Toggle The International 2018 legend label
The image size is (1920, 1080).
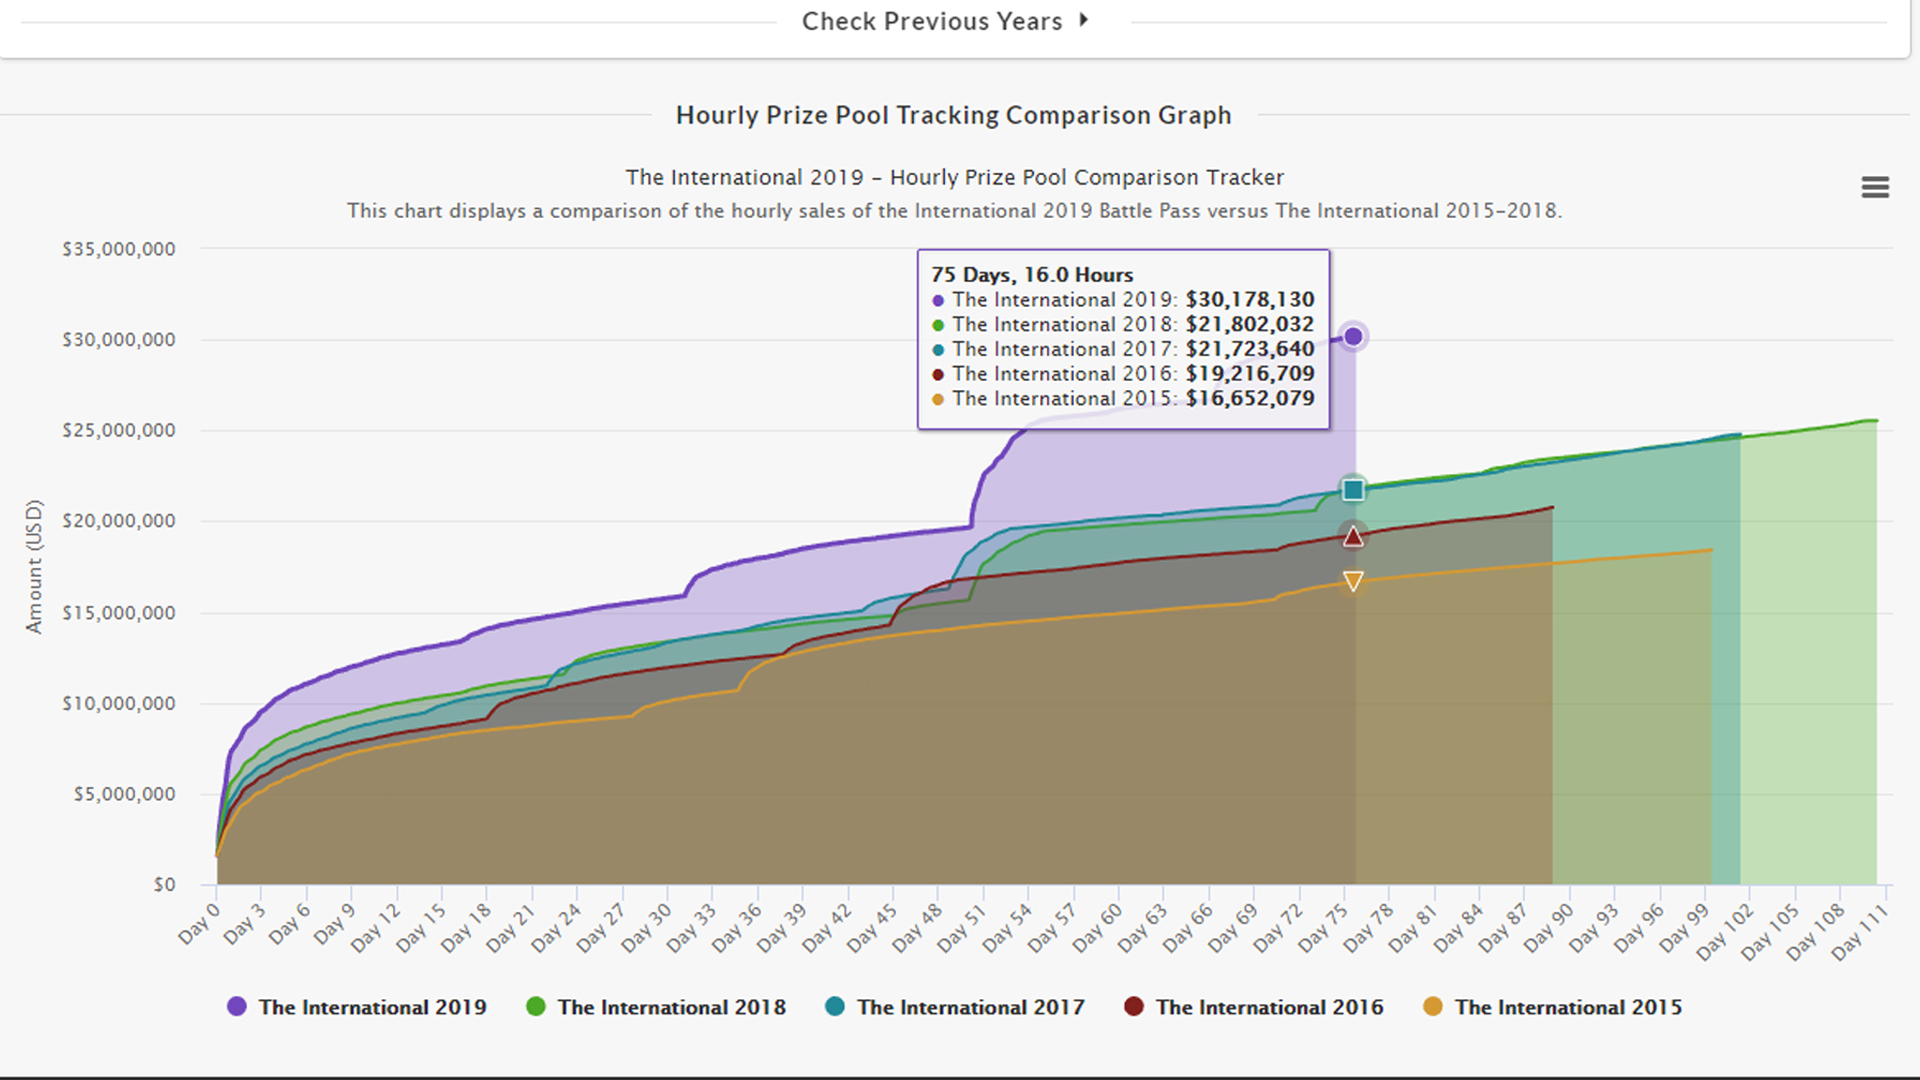671,1007
